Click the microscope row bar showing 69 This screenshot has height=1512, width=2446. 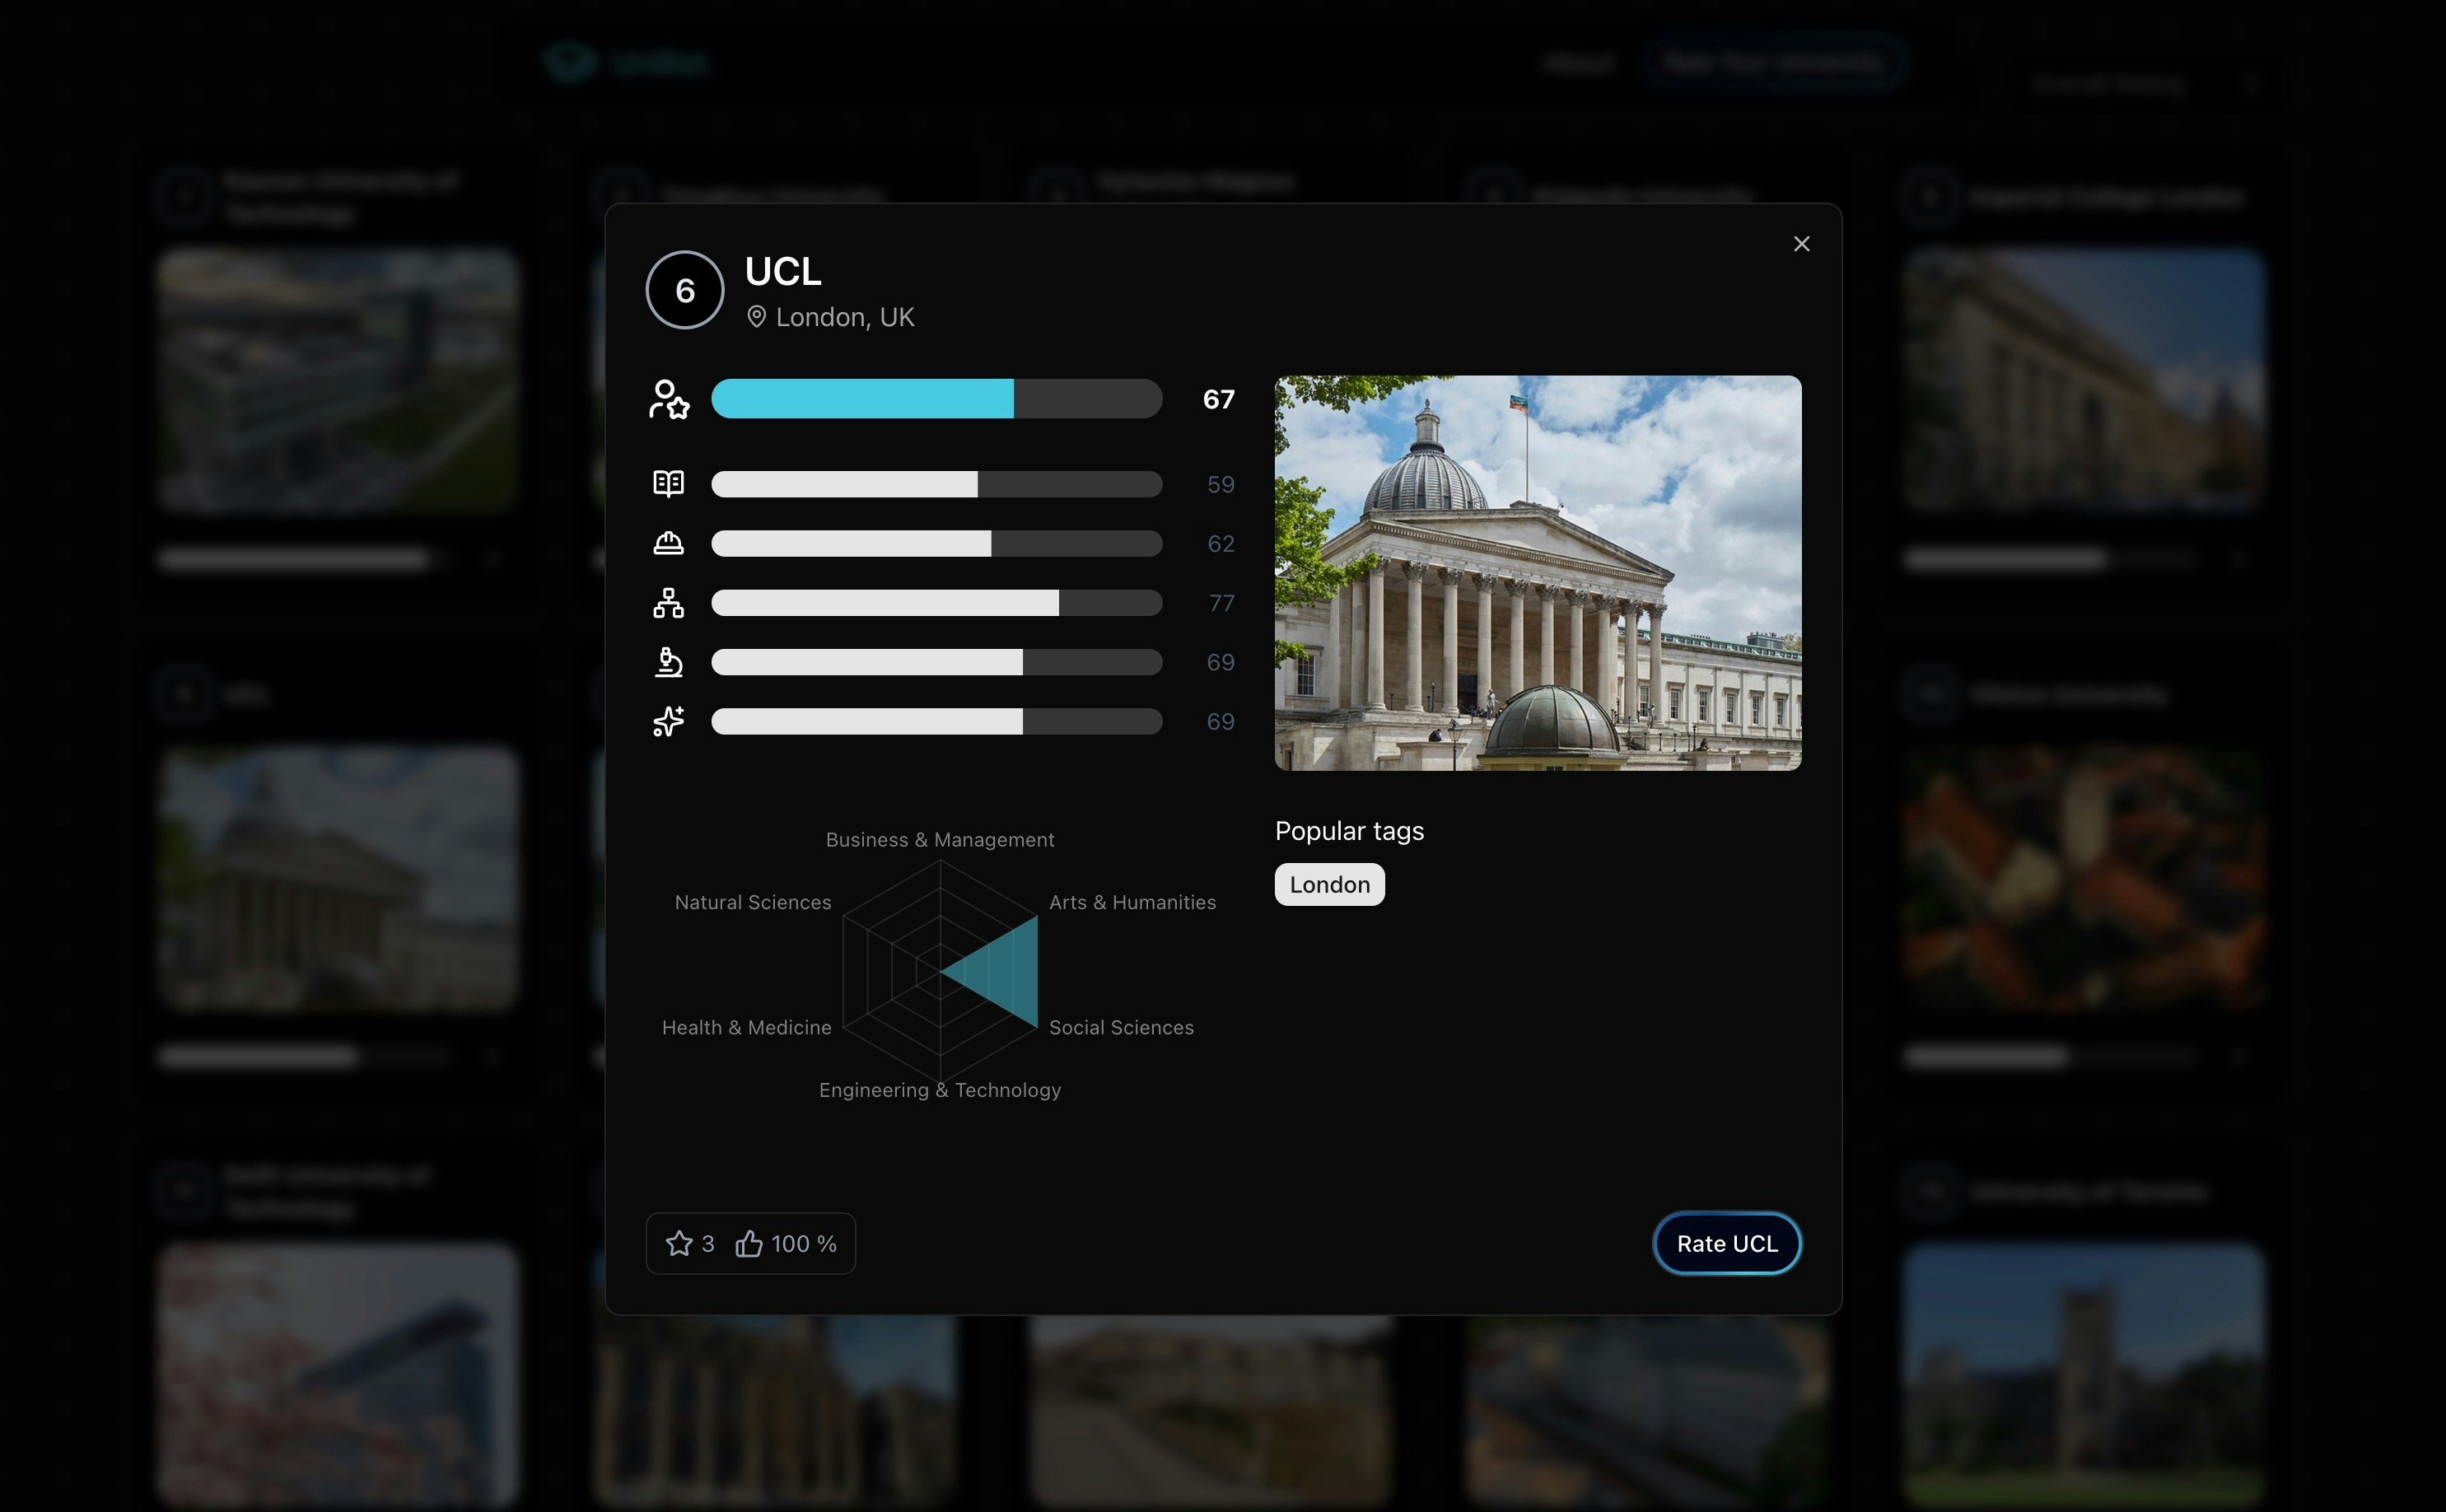point(937,662)
